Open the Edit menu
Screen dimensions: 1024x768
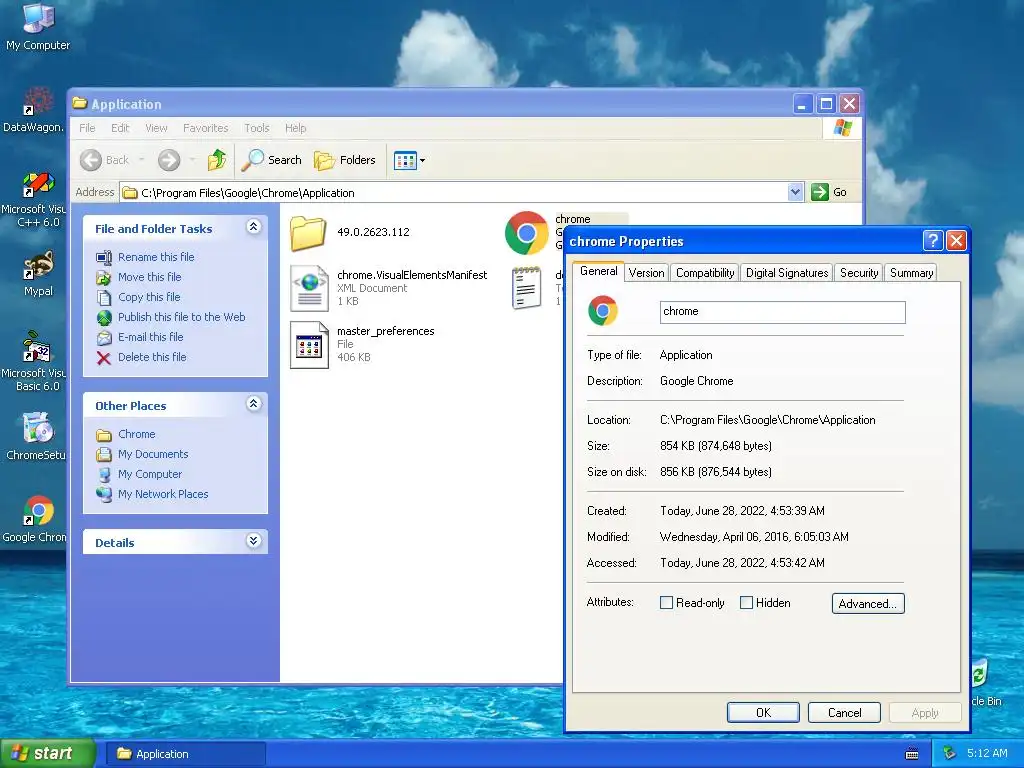pos(120,128)
